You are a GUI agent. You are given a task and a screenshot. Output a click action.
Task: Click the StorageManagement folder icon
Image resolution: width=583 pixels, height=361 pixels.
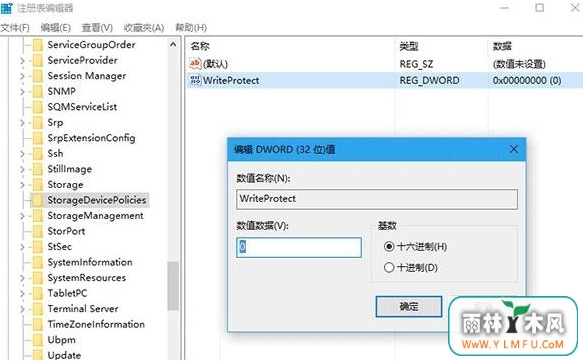[38, 216]
